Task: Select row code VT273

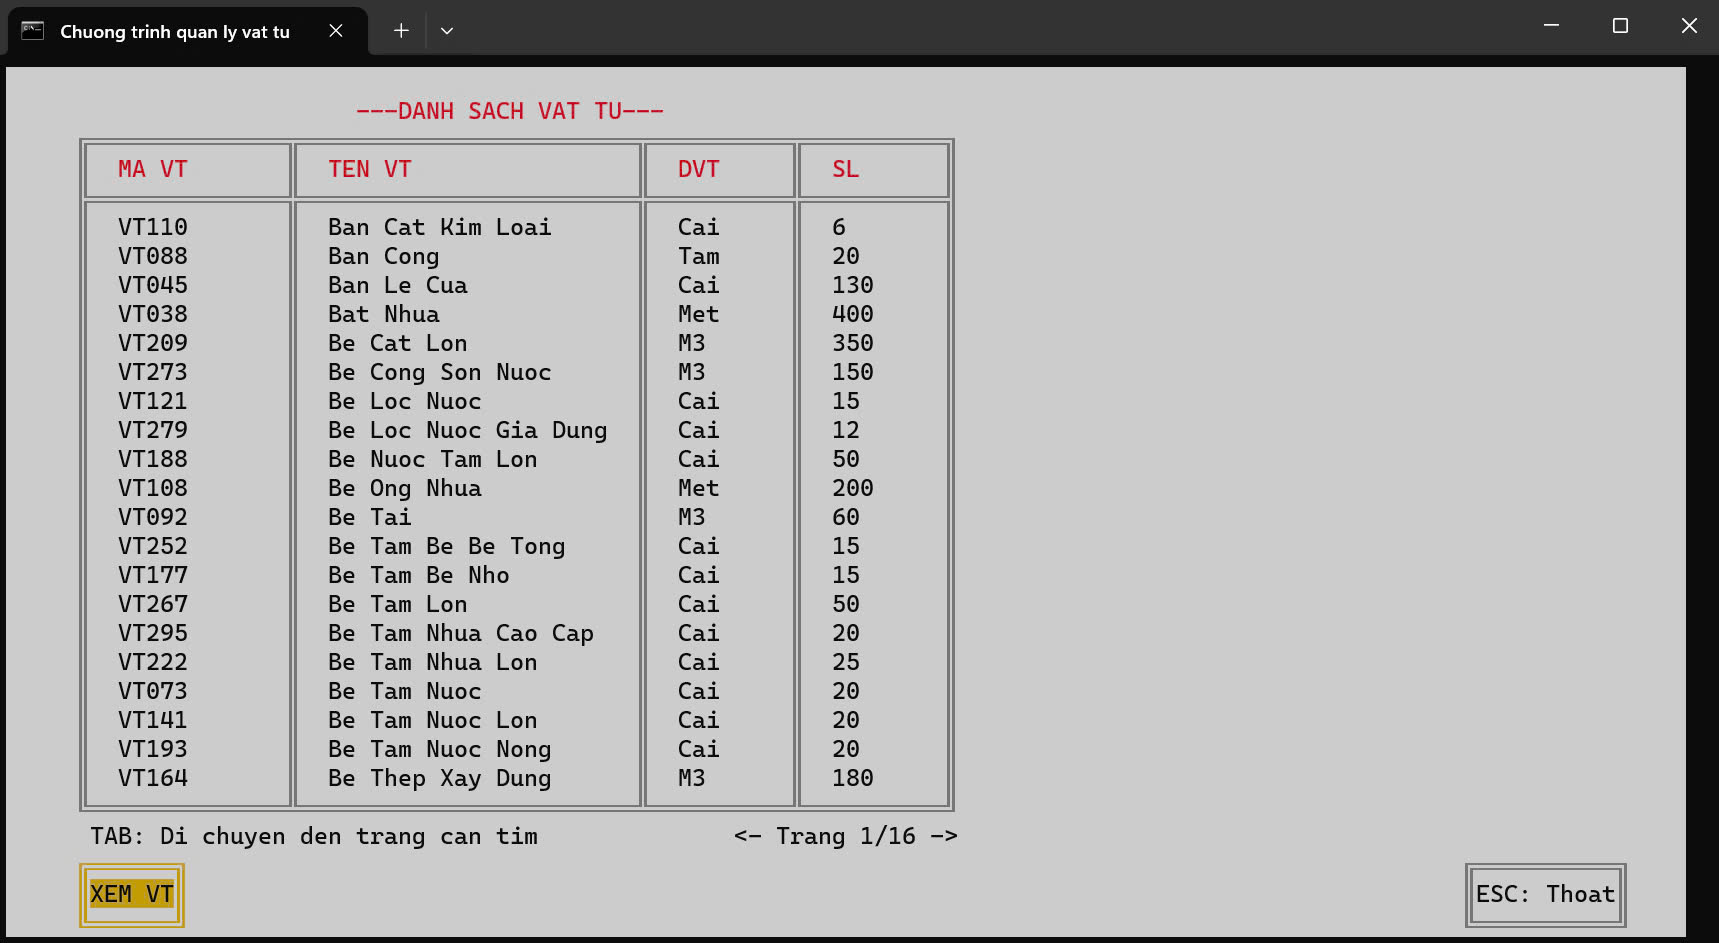Action: tap(153, 373)
